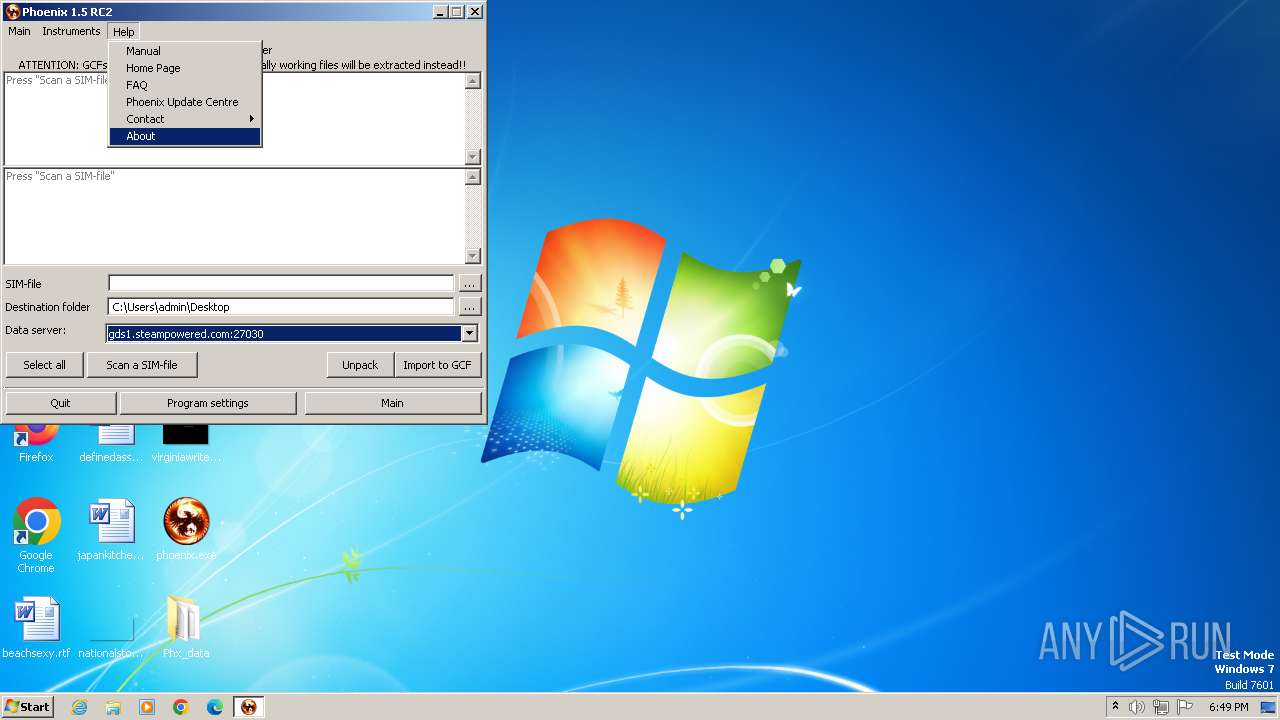Image resolution: width=1280 pixels, height=720 pixels.
Task: Select the Google Chrome desktop icon
Action: point(36,535)
